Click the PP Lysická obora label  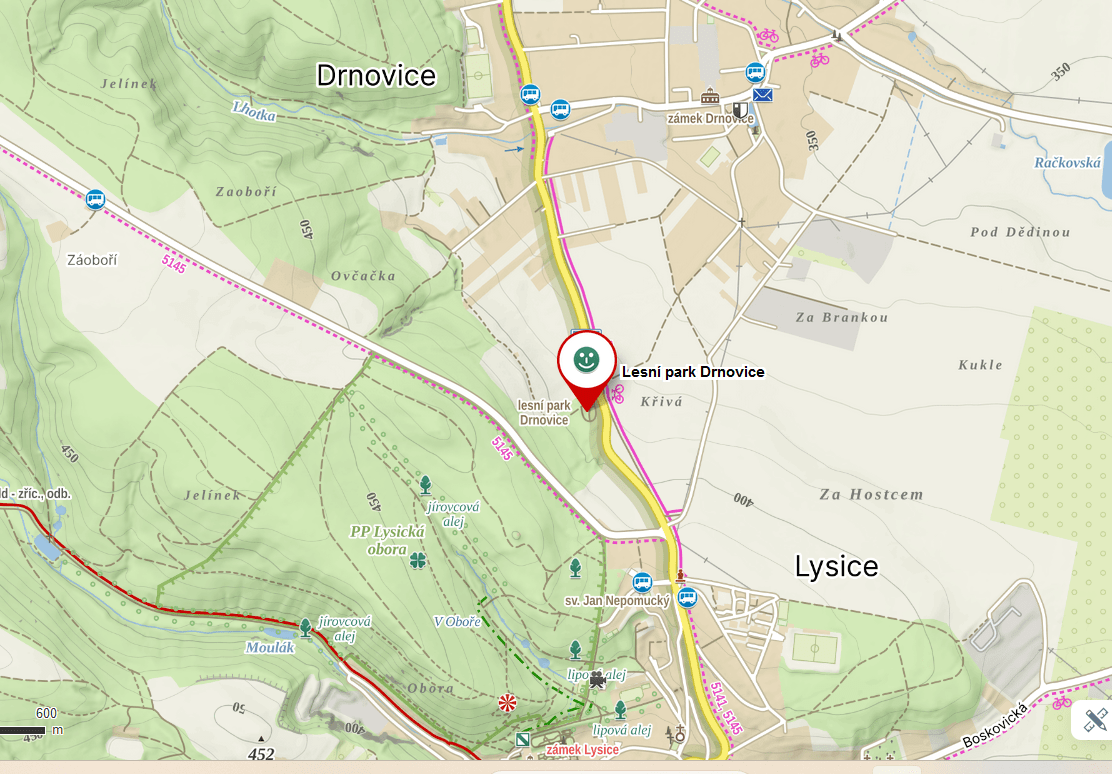coord(387,540)
